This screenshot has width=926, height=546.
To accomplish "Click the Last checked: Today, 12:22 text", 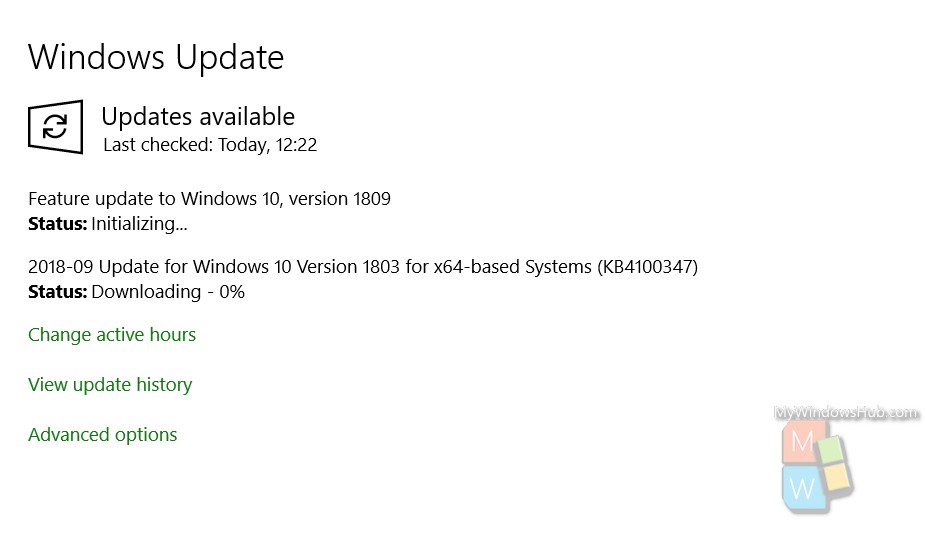I will pos(210,145).
